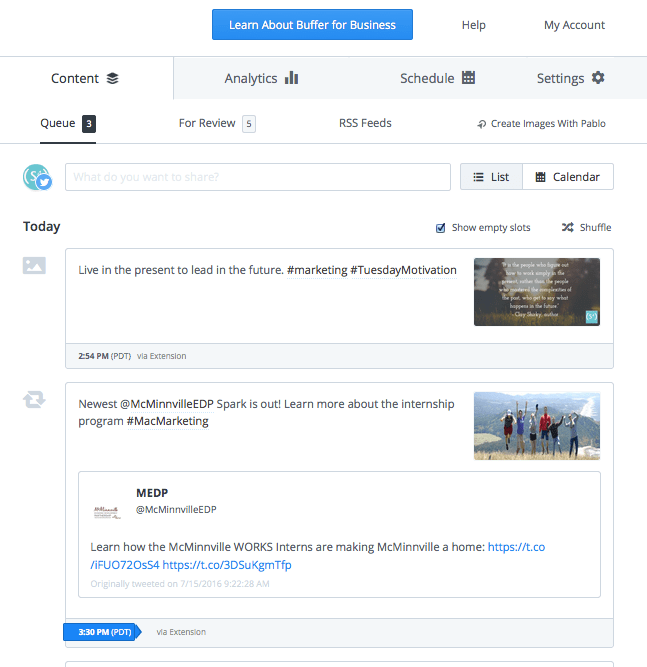Click the @McMinnvilleEDP mention in post text
The width and height of the screenshot is (647, 667).
(167, 404)
